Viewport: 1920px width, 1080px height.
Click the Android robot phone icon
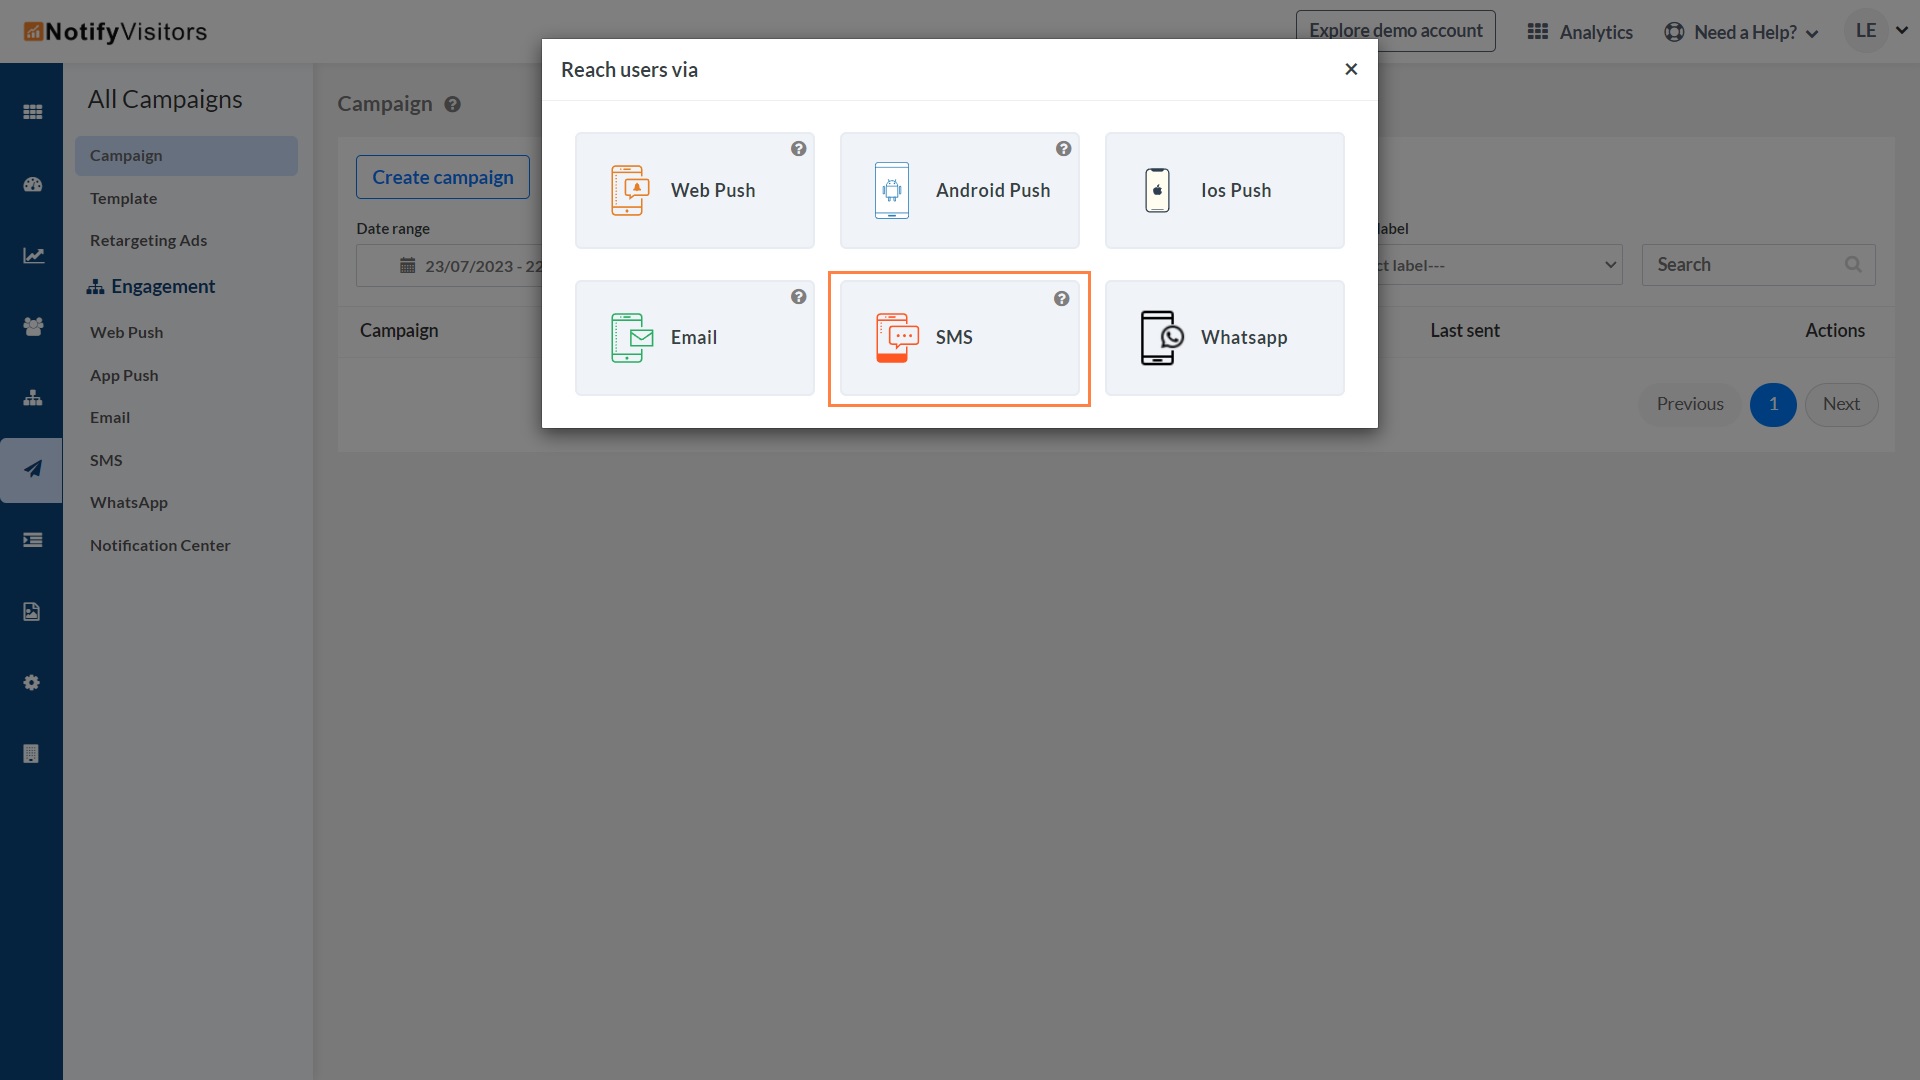891,190
